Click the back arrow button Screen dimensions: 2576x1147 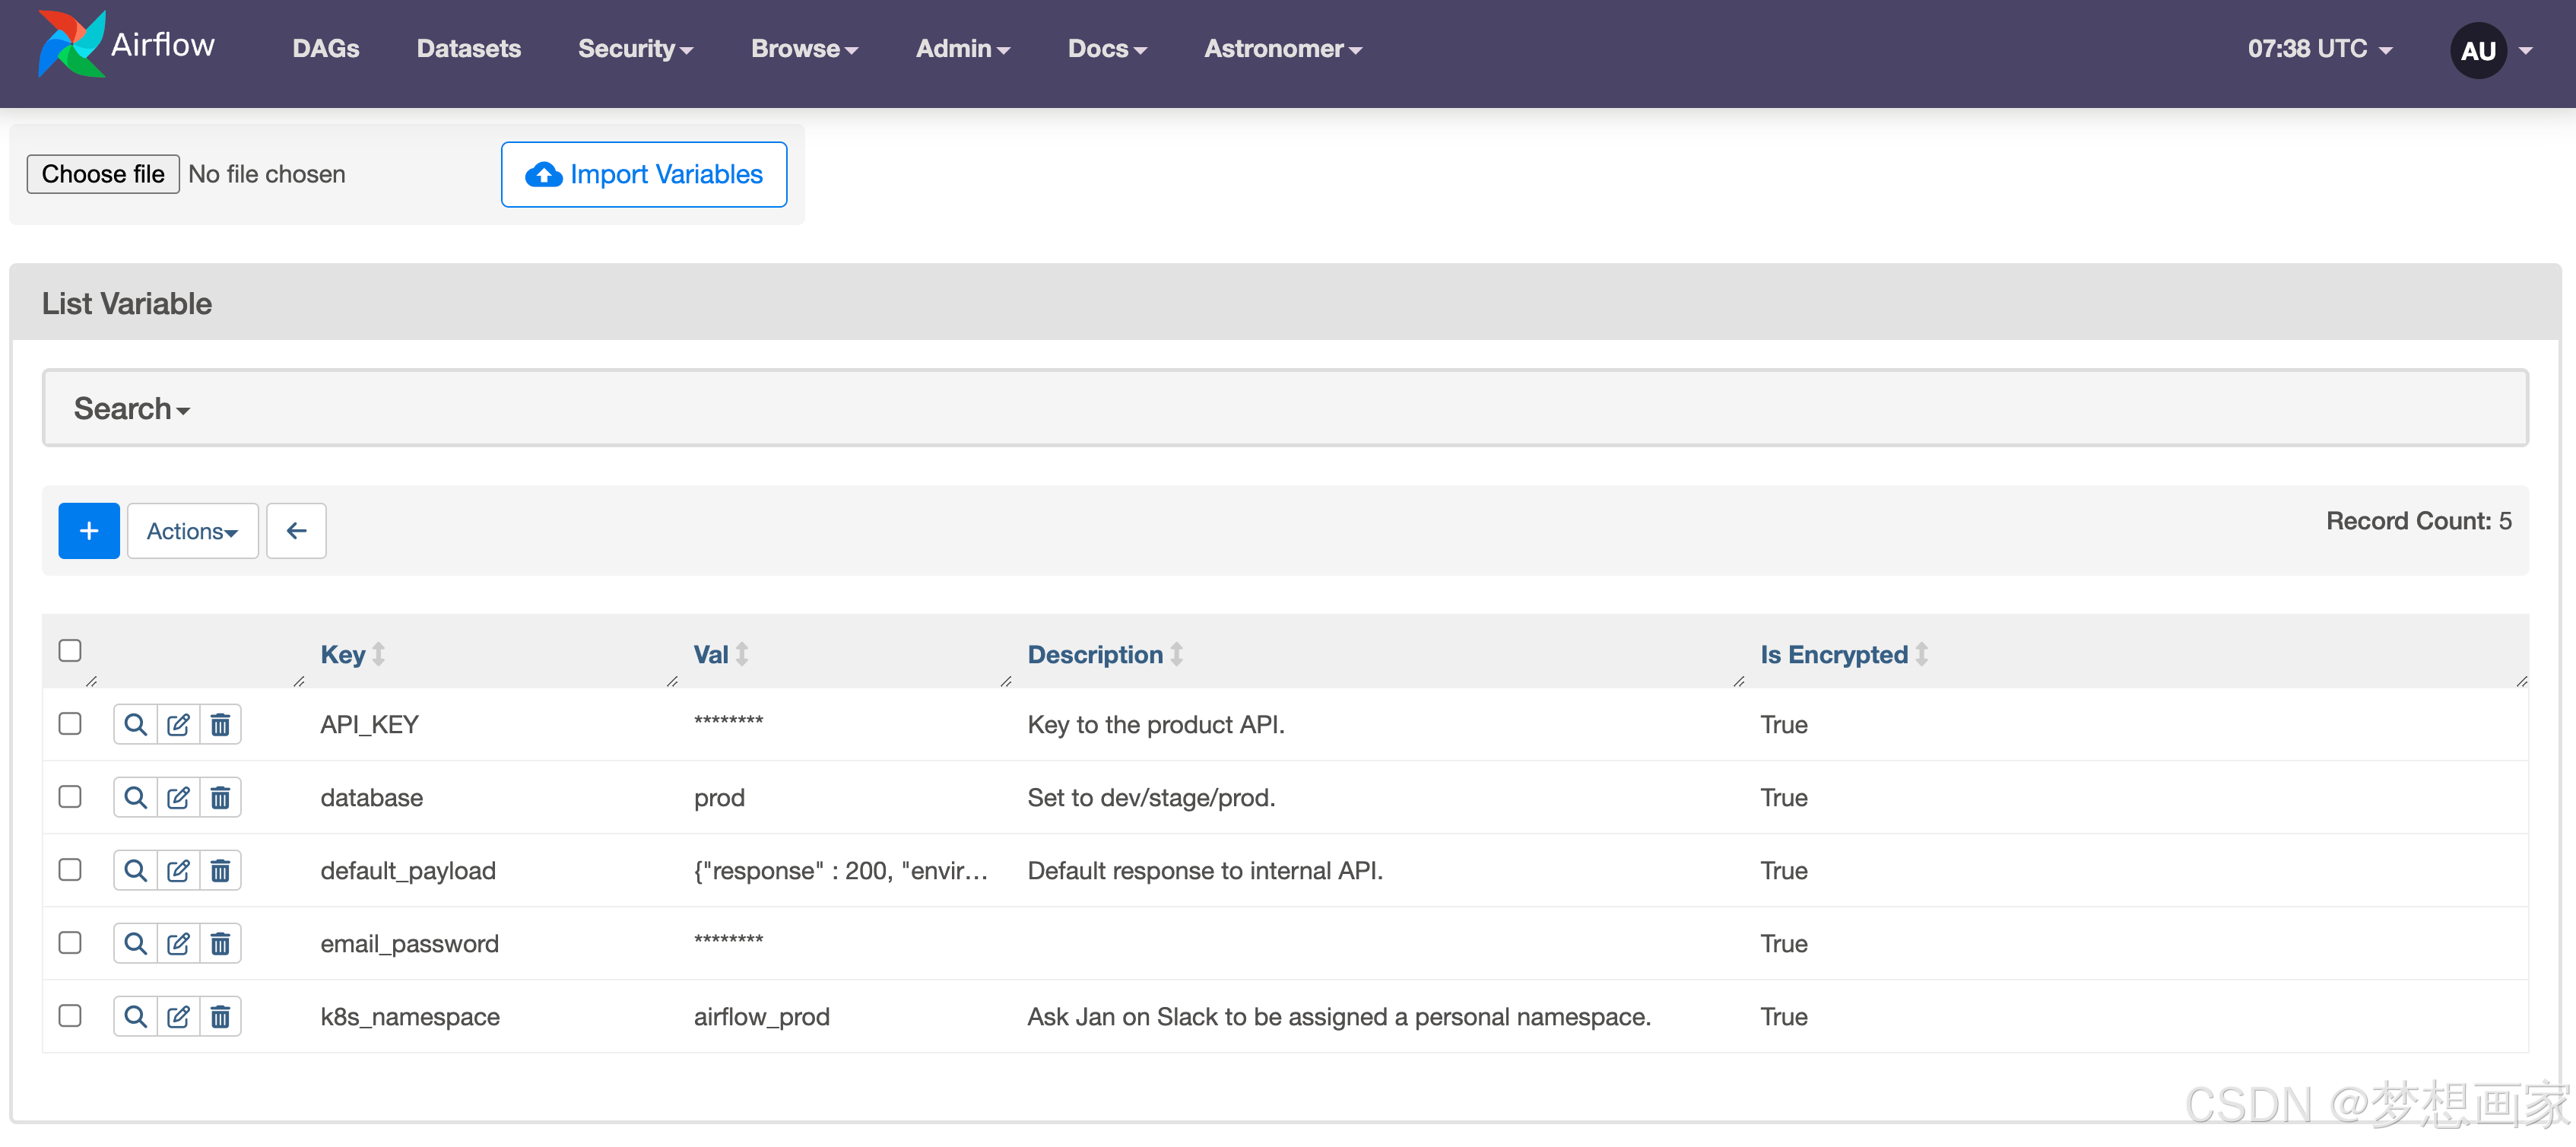(x=296, y=531)
